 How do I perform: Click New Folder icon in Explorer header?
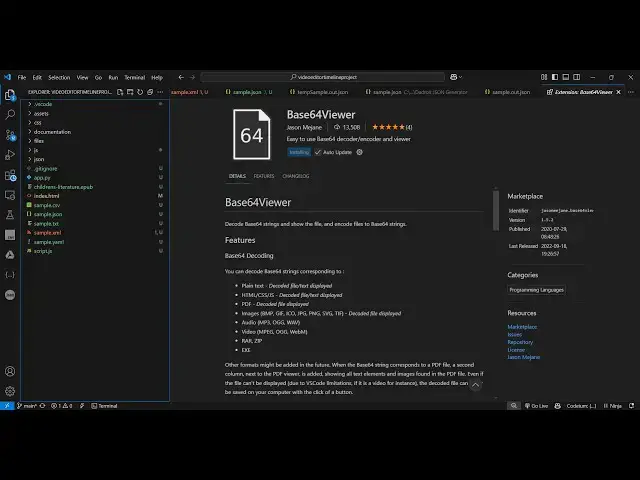(130, 92)
